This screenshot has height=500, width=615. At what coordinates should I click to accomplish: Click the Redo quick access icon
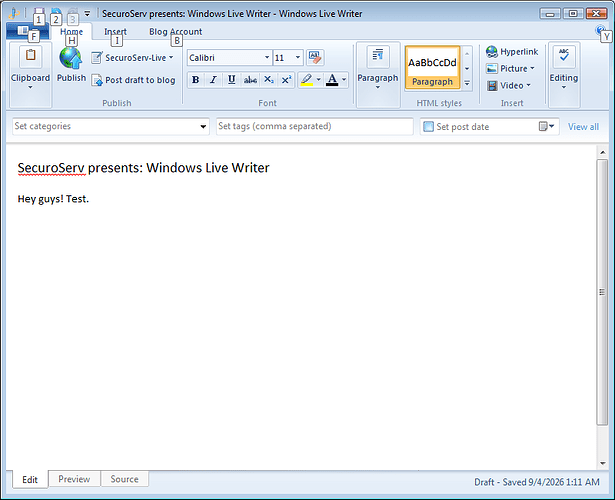click(x=73, y=13)
